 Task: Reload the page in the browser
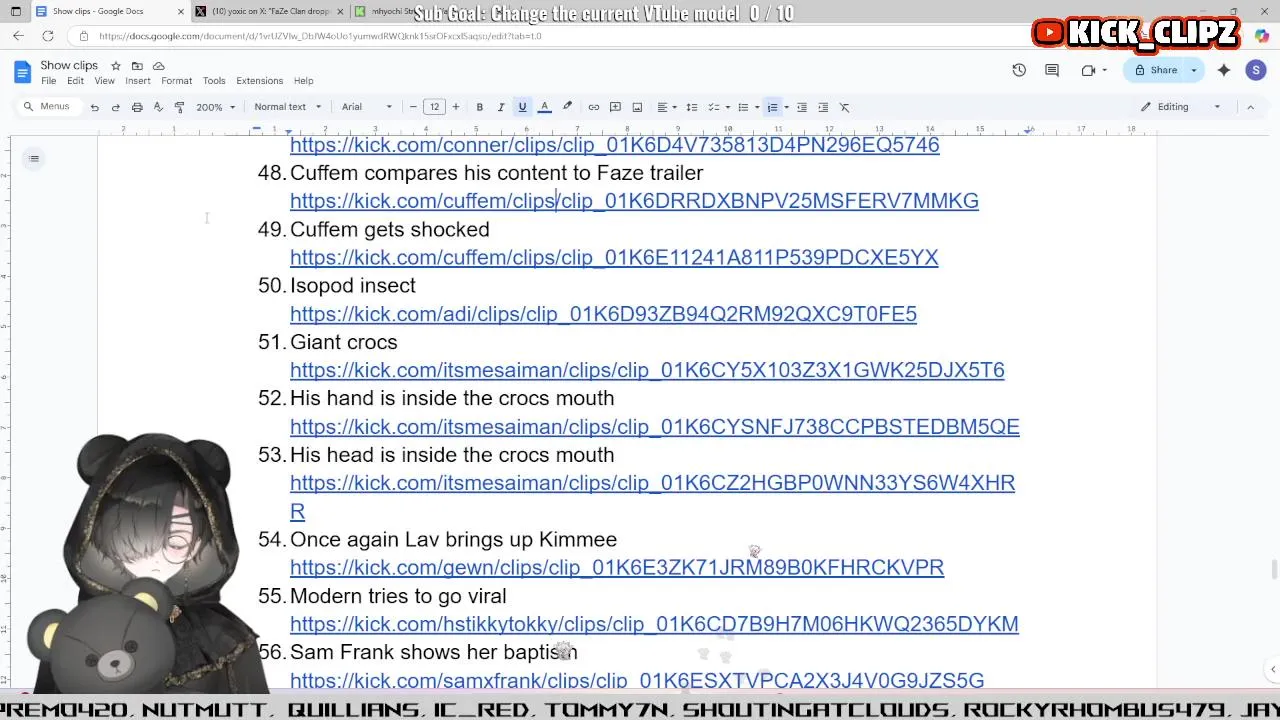point(47,36)
